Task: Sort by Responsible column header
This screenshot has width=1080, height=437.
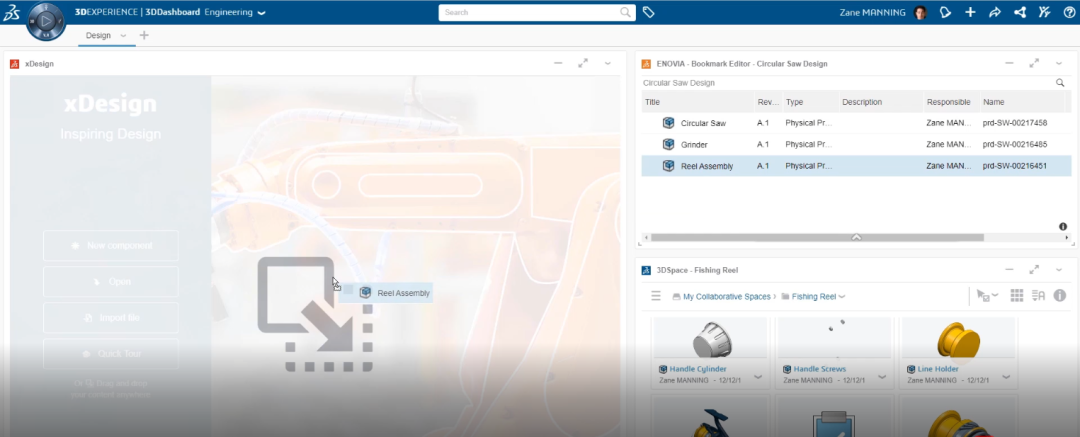Action: coord(951,102)
